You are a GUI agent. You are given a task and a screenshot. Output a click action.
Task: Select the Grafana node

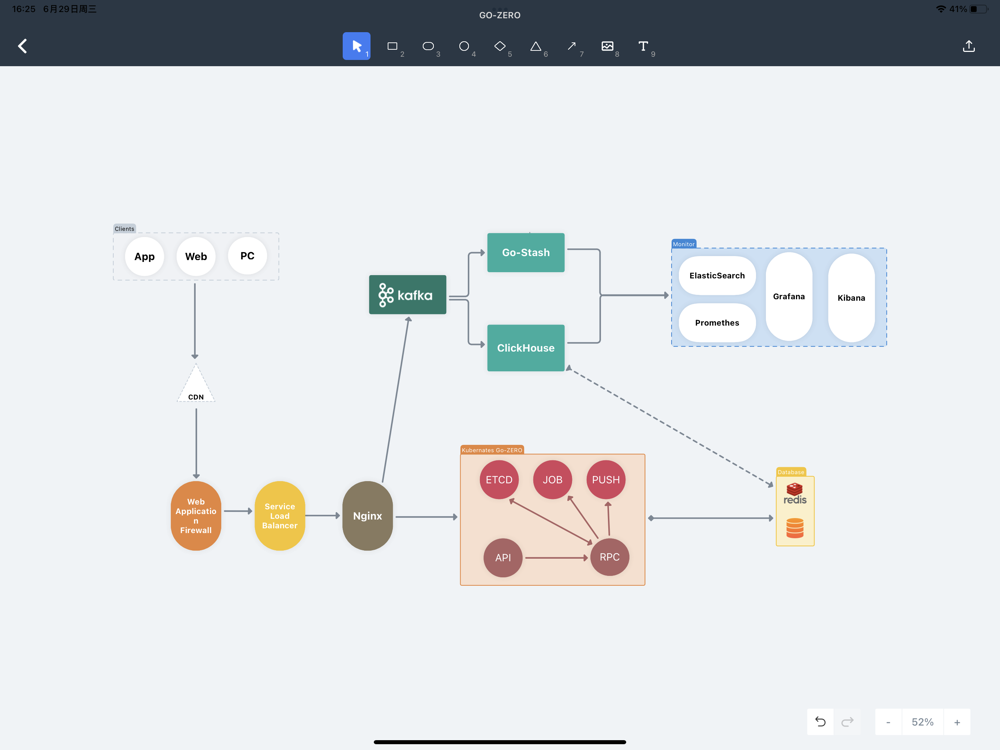(x=789, y=297)
